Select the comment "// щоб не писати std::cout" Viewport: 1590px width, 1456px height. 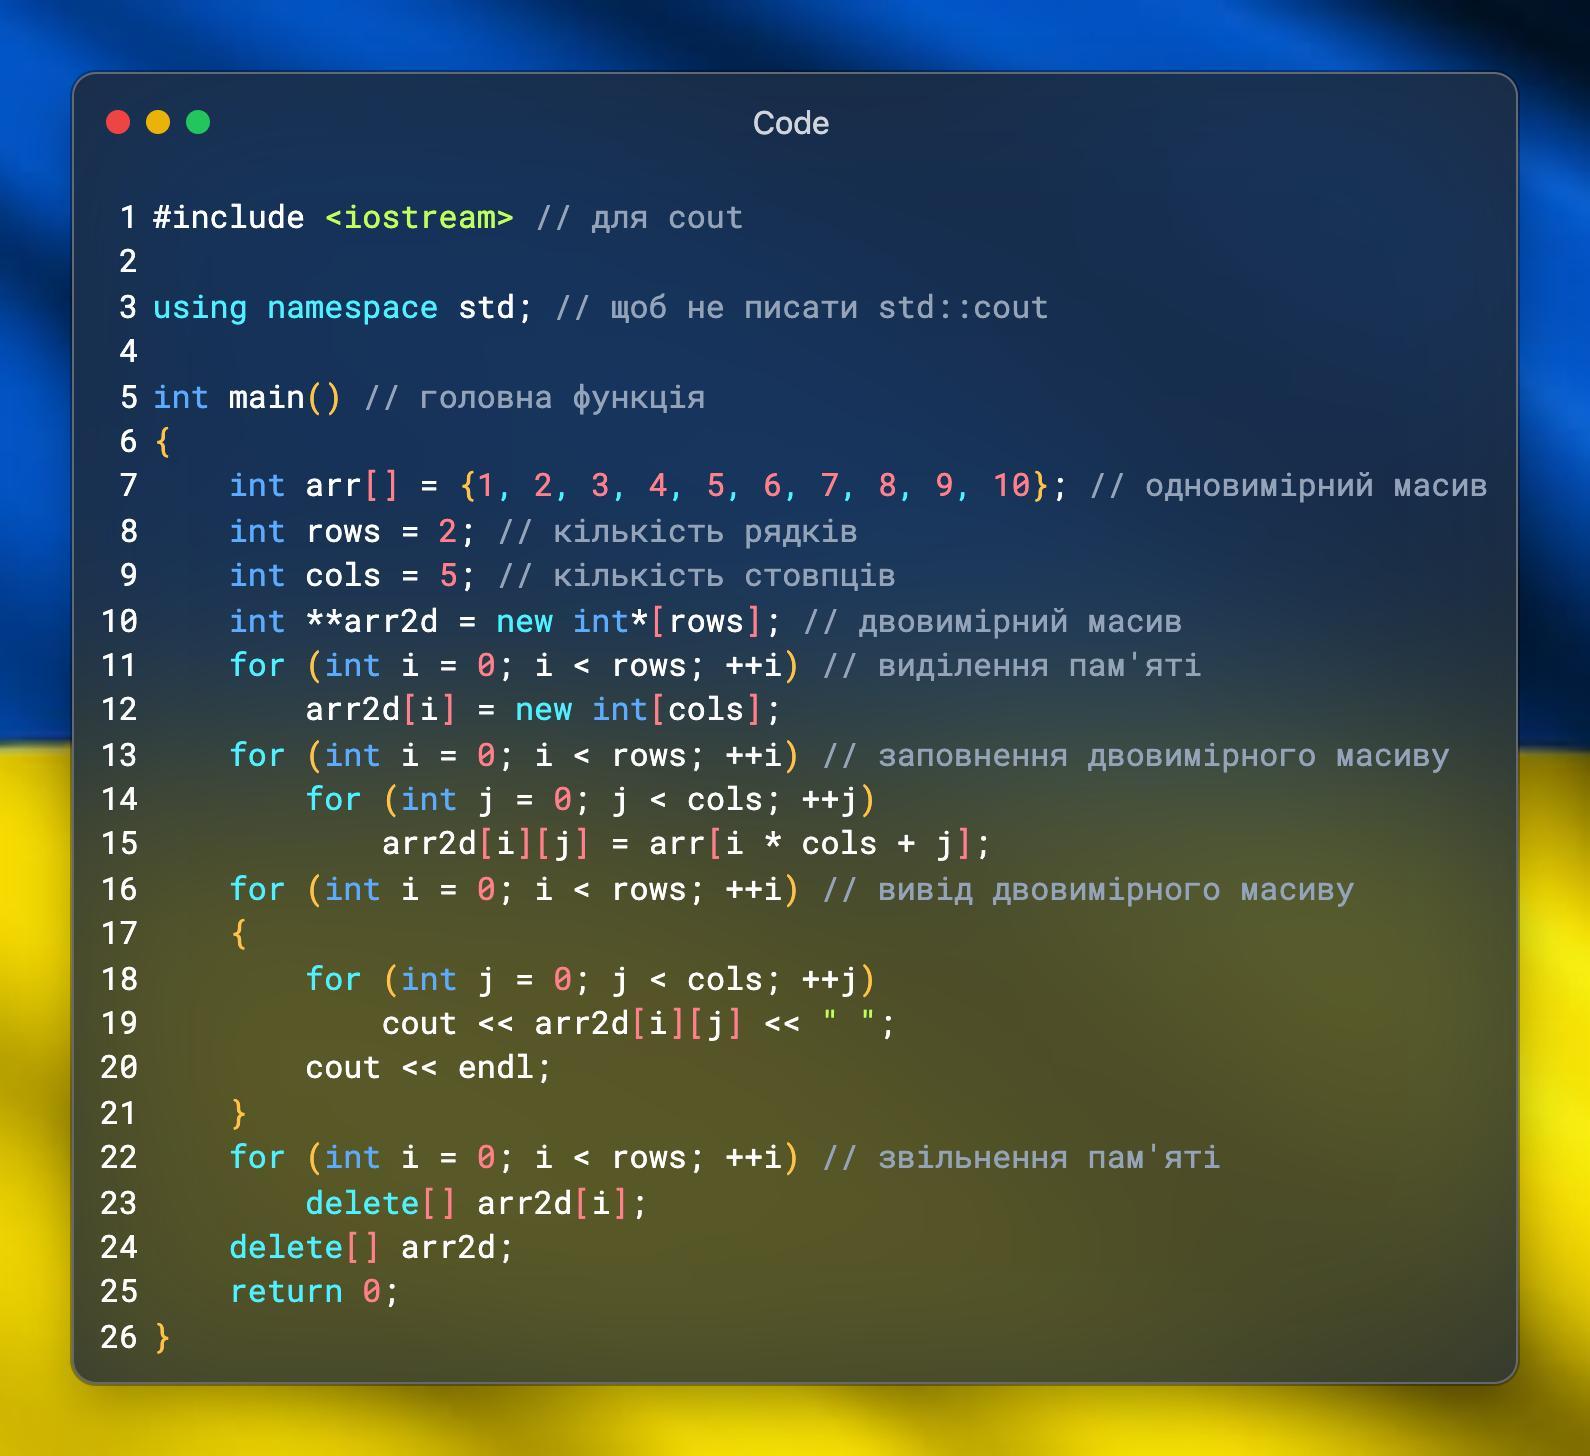pyautogui.click(x=801, y=307)
